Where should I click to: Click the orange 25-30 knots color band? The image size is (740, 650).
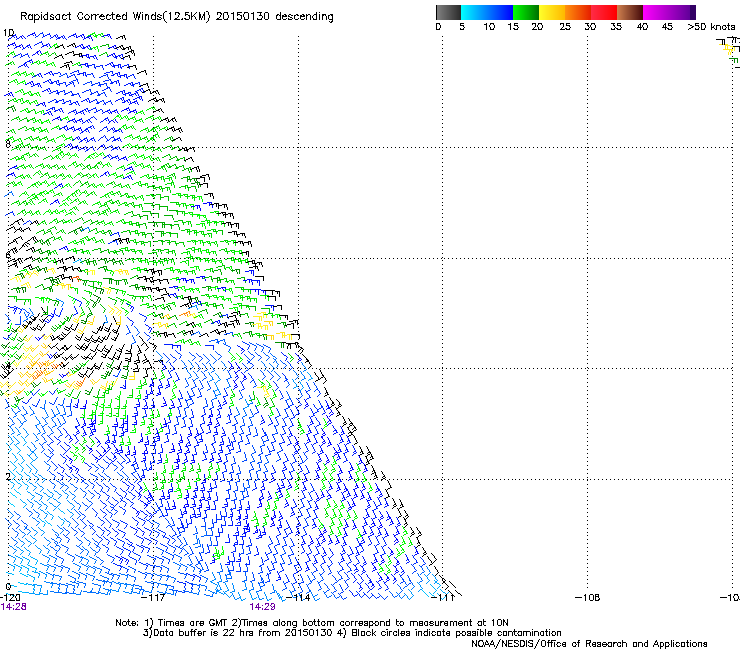pyautogui.click(x=578, y=12)
